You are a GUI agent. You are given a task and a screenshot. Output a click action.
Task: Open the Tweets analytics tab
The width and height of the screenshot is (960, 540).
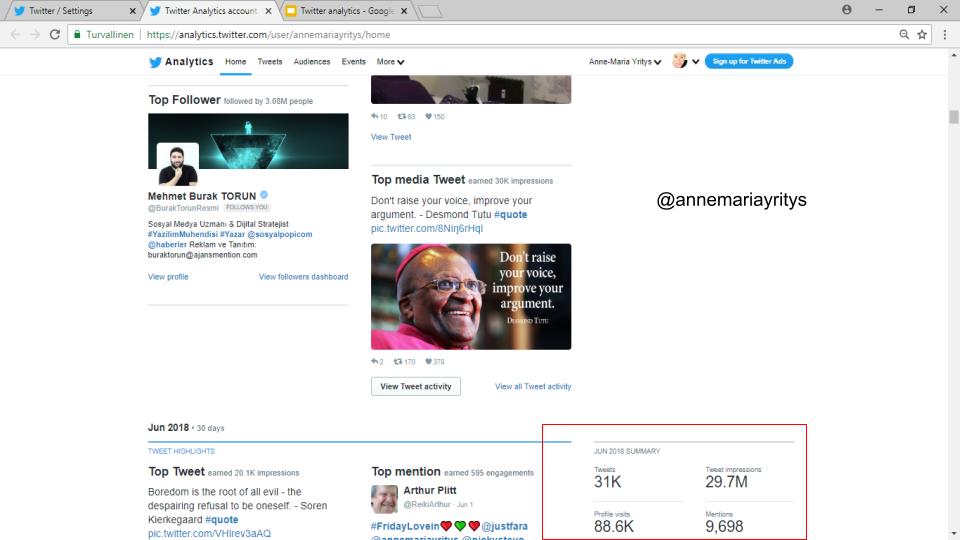[x=269, y=62]
